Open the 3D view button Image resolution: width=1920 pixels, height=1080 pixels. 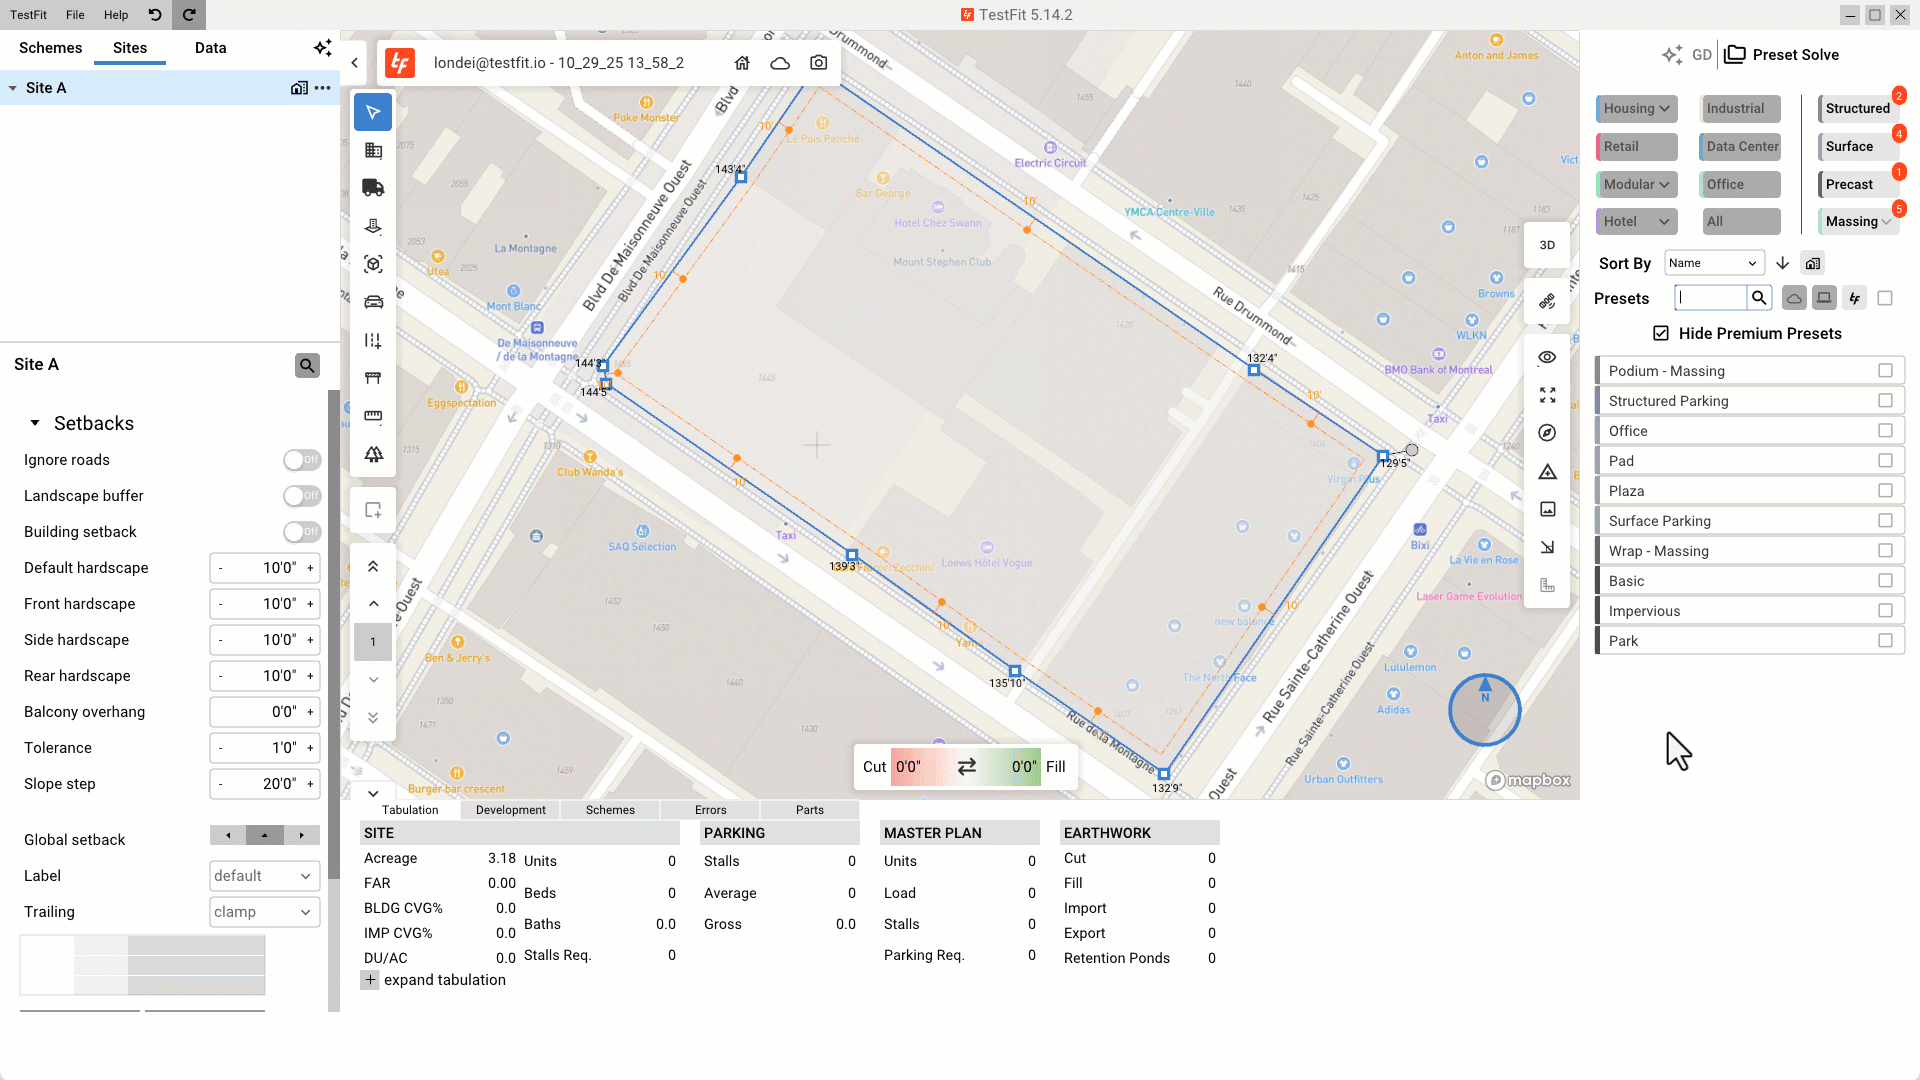pyautogui.click(x=1547, y=245)
